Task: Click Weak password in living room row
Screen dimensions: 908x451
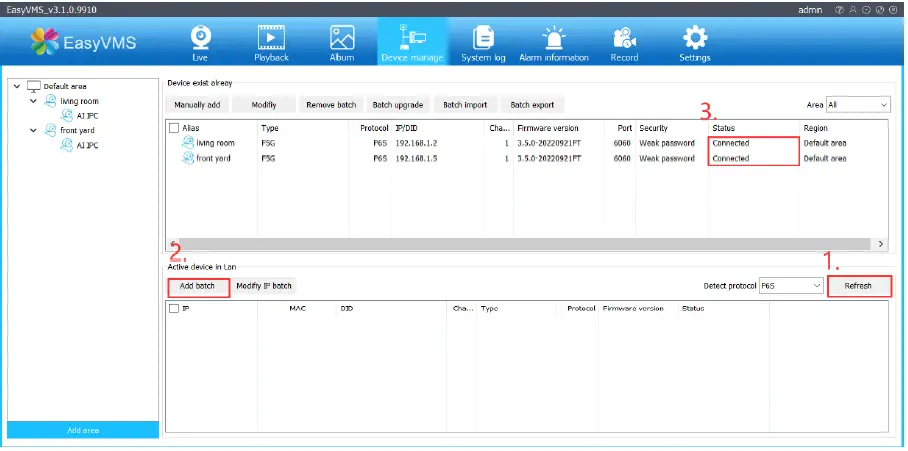Action: [x=667, y=143]
